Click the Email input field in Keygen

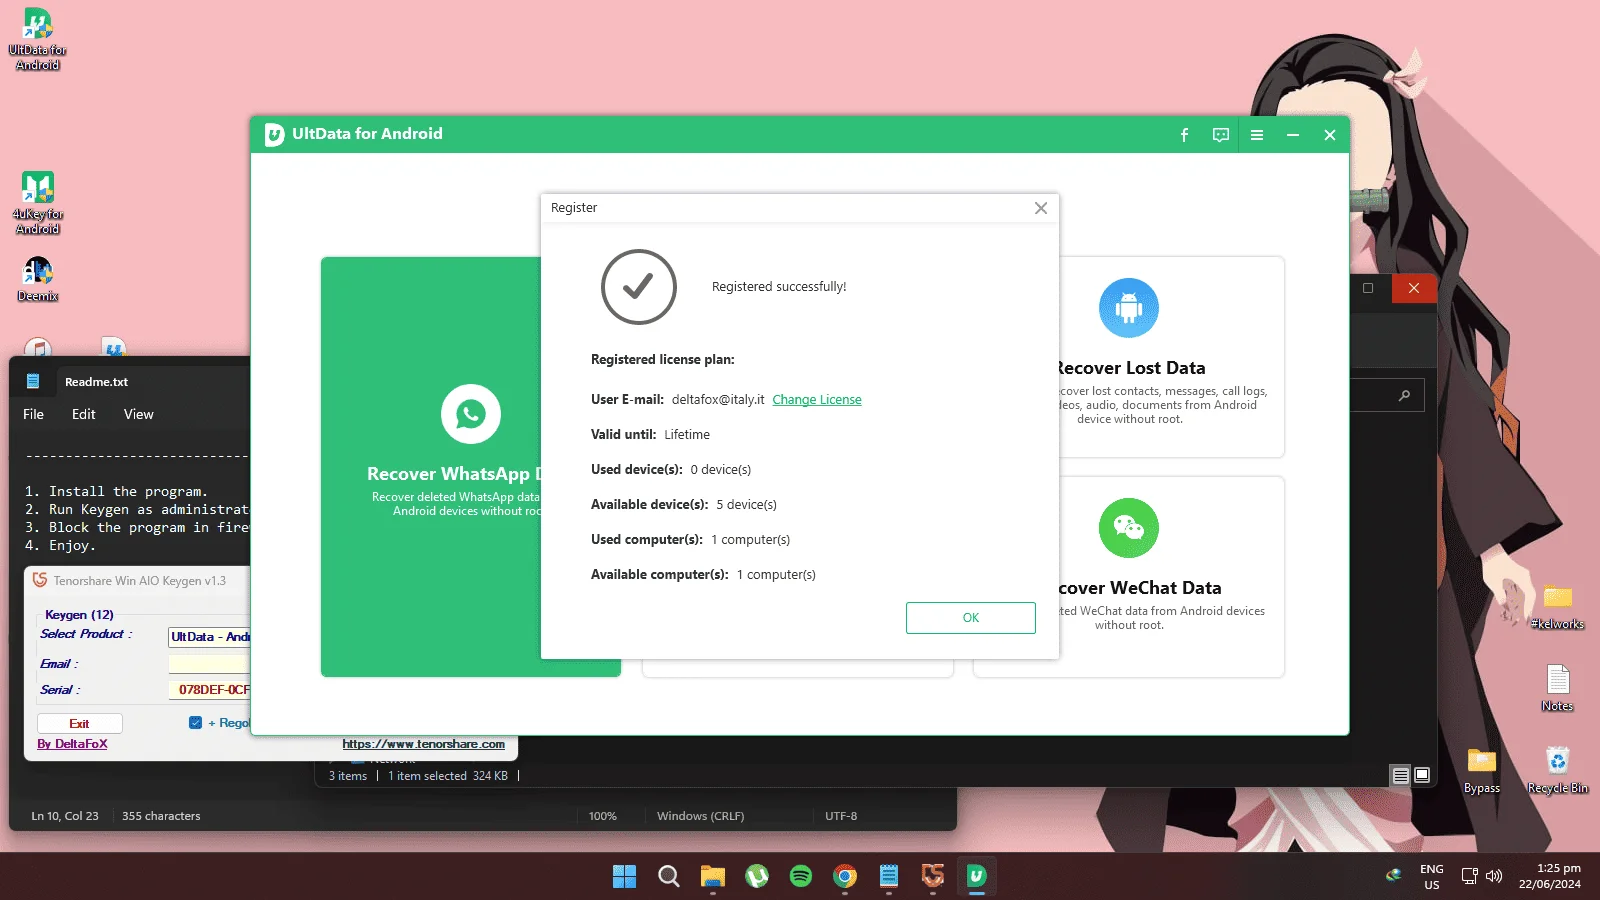point(209,664)
